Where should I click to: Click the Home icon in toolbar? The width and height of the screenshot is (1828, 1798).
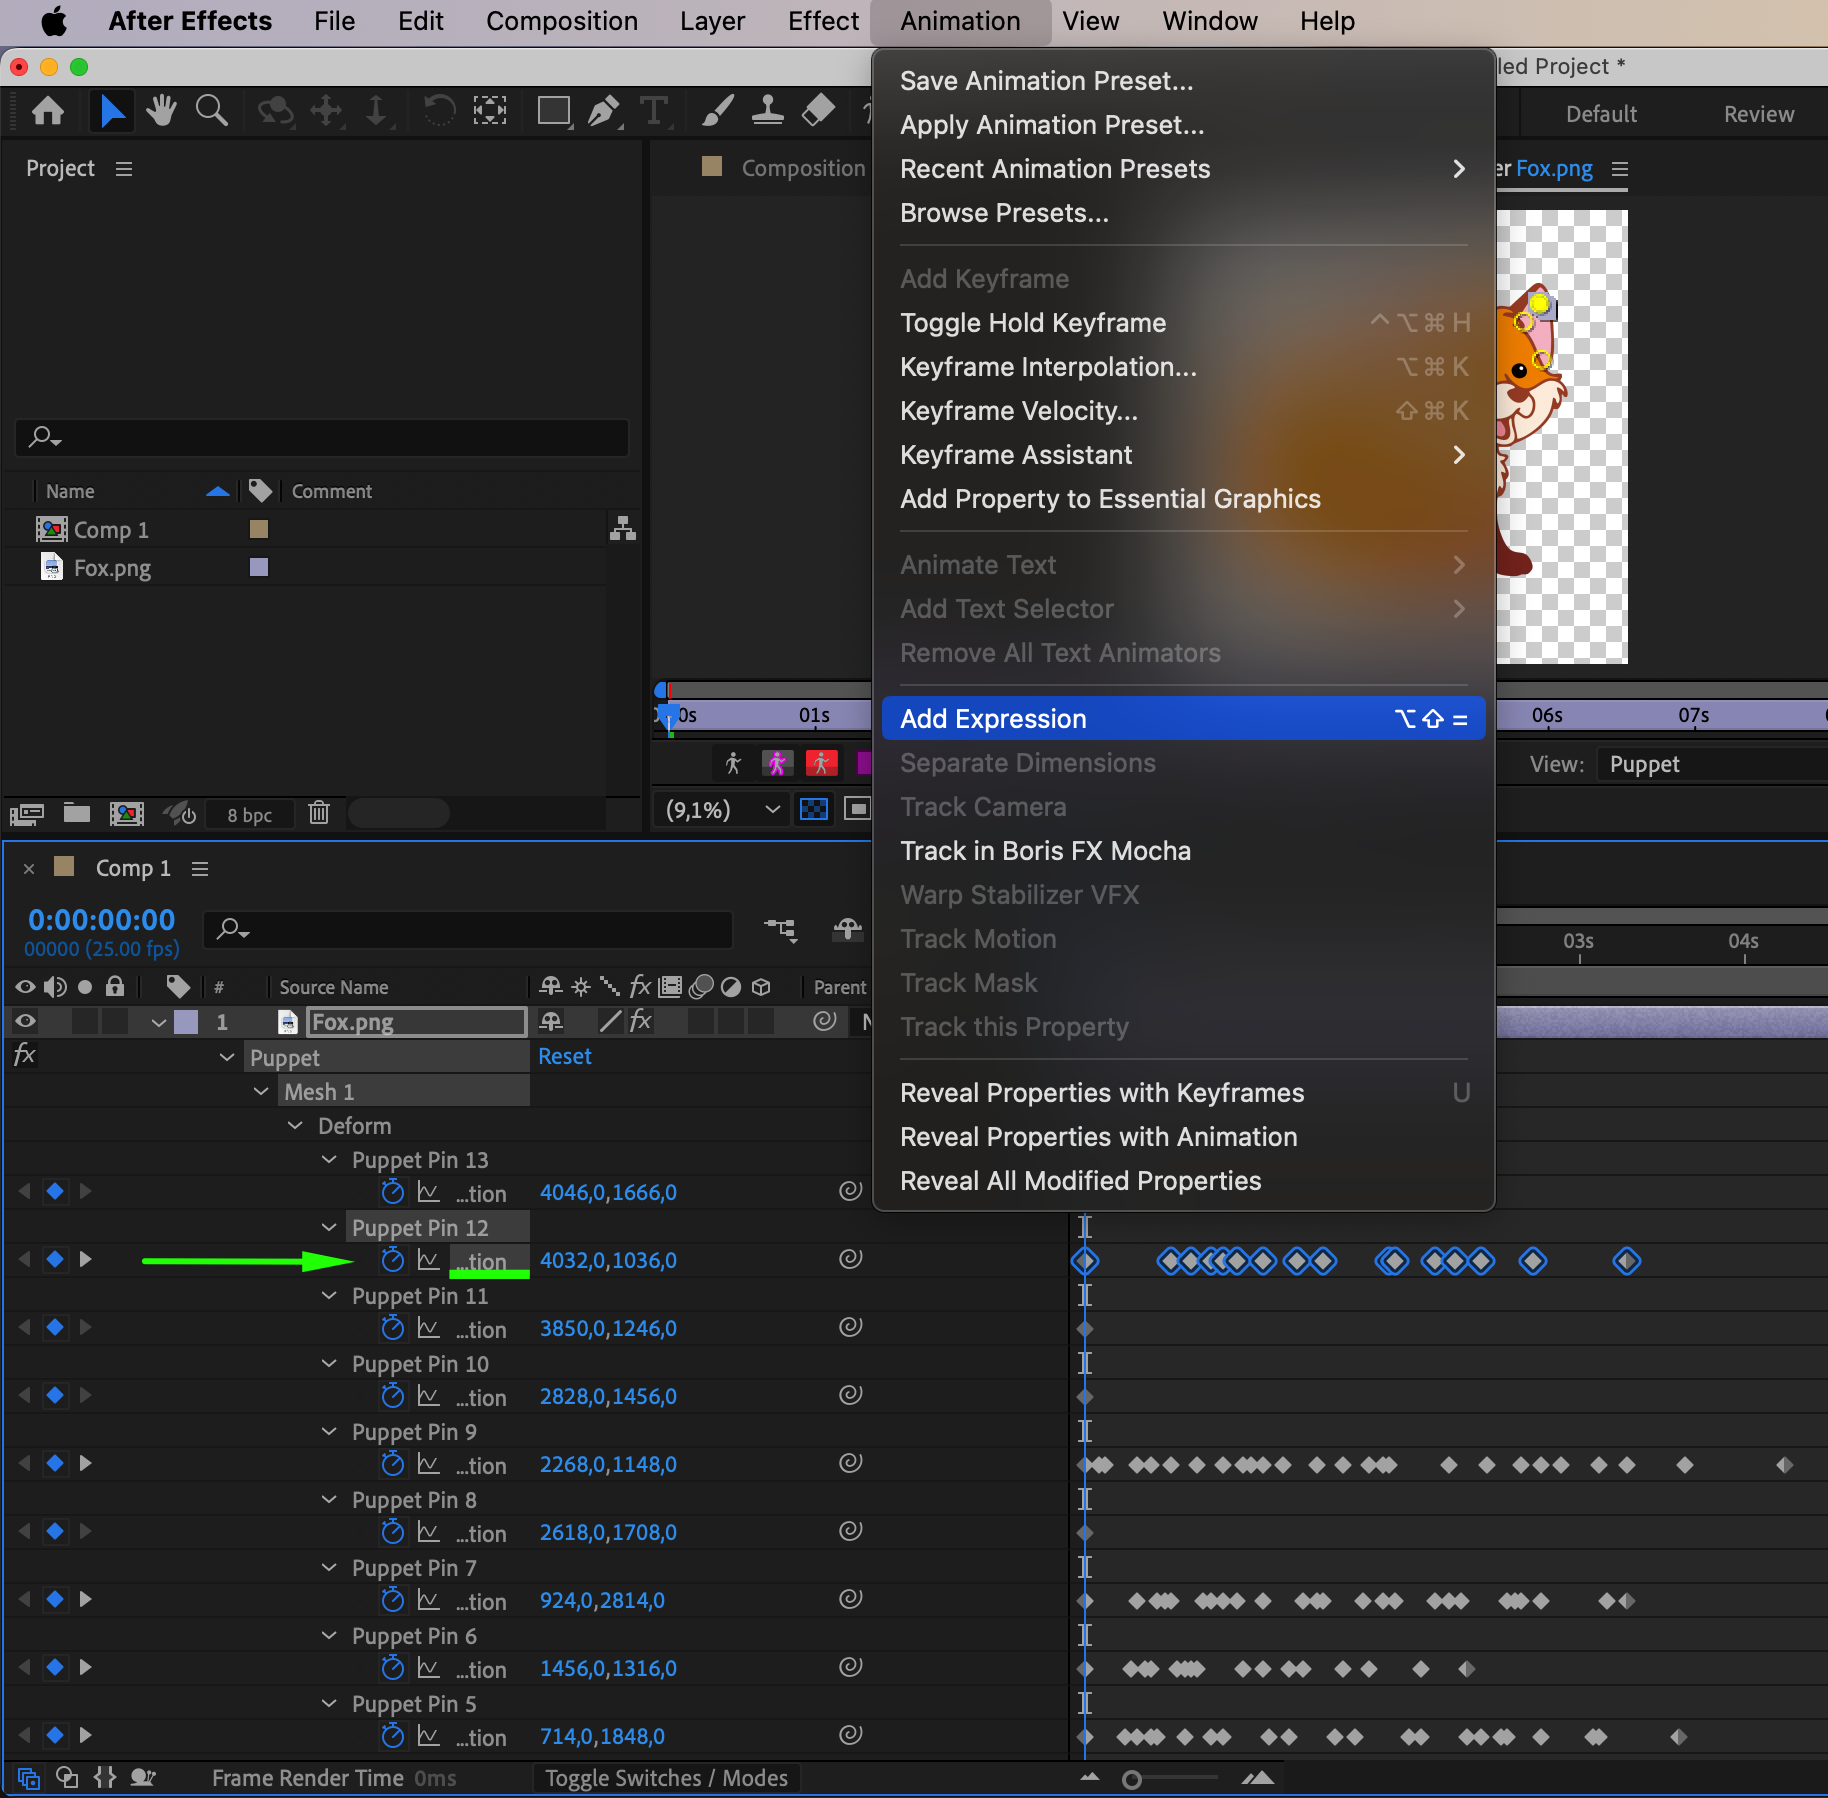[x=48, y=111]
